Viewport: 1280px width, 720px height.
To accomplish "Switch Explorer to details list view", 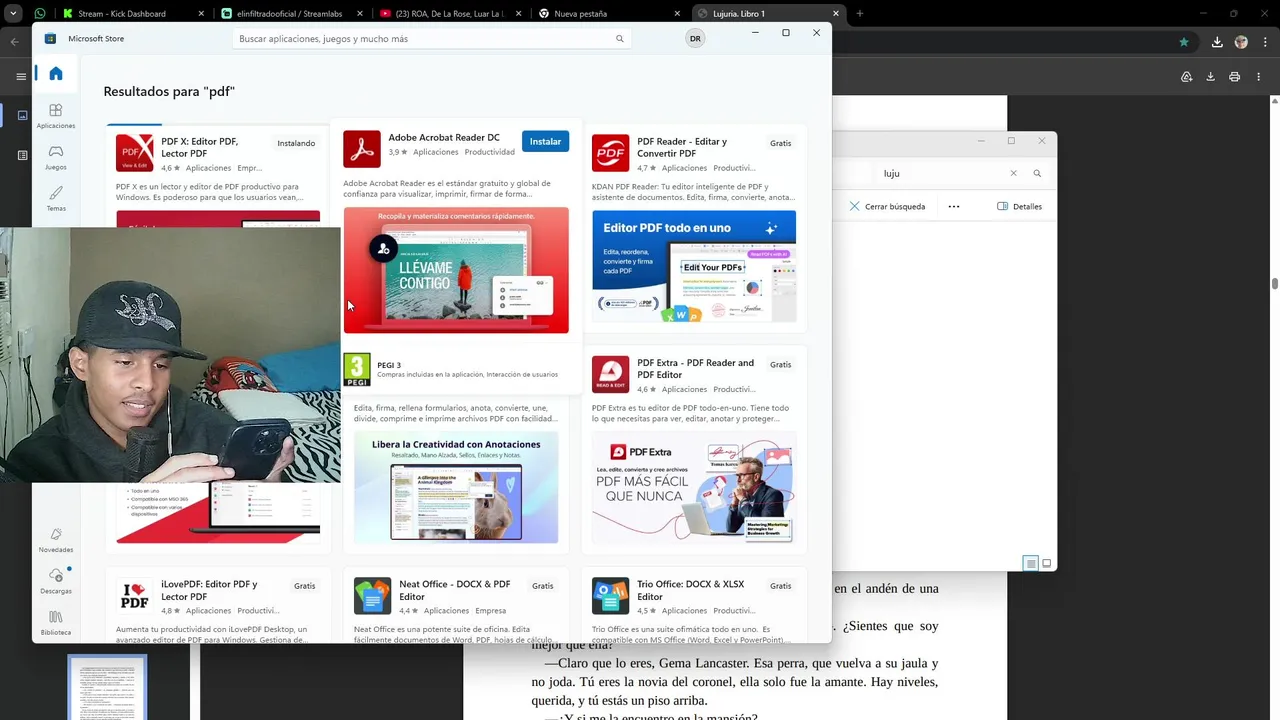I will [1030, 563].
